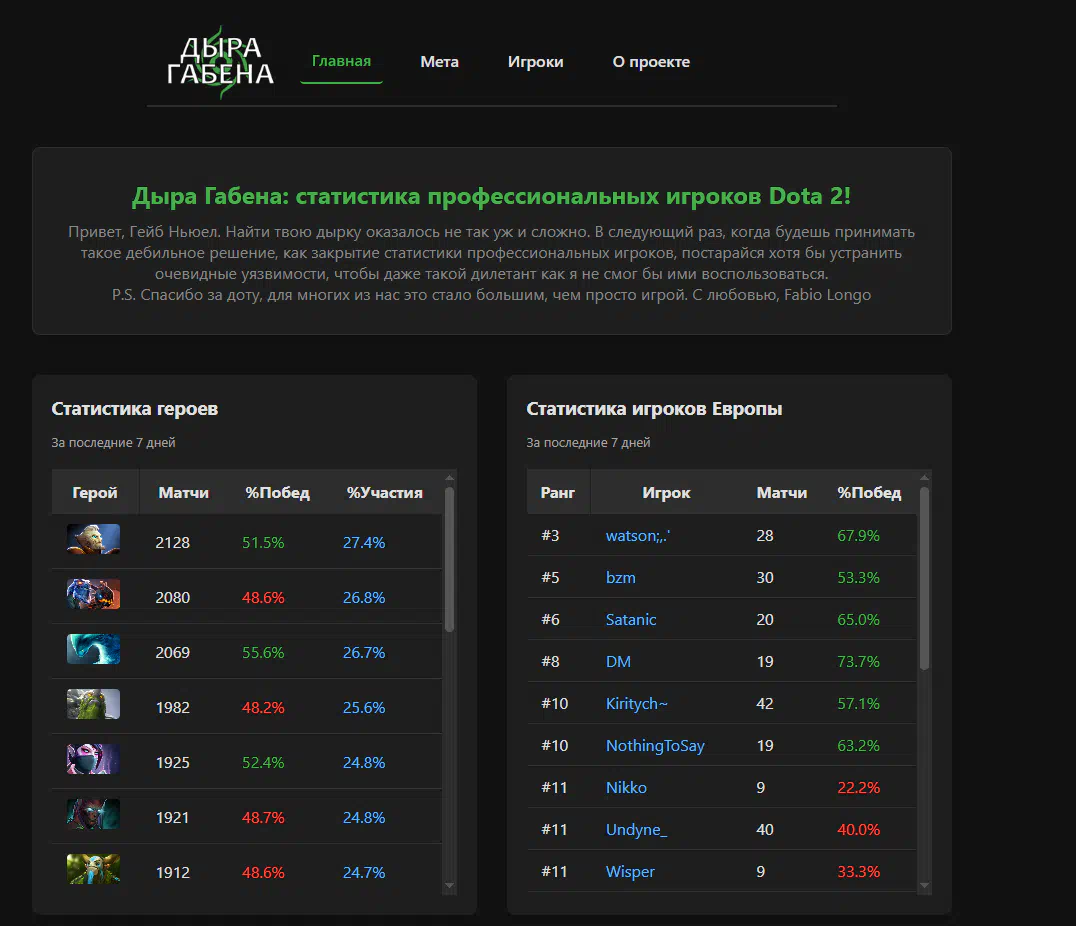Screen dimensions: 1076x926
Task: Click hero icon in the 2128 matches row
Action: pyautogui.click(x=93, y=539)
